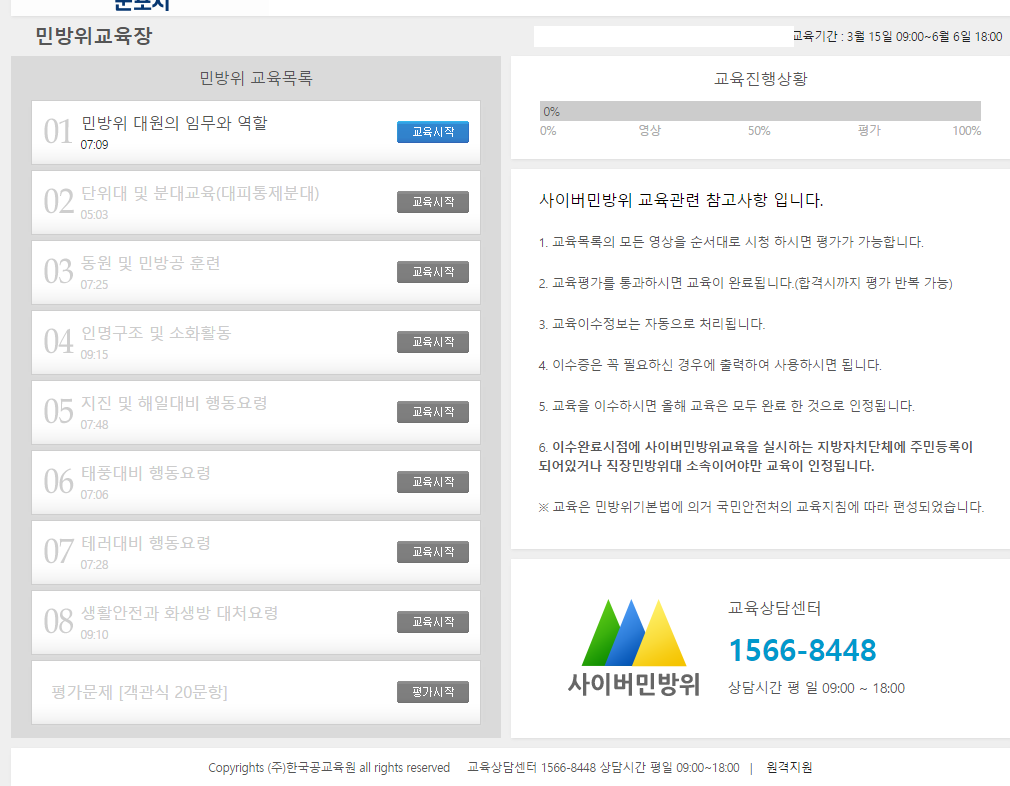Click 교육시작 for 지진 및 해일대비 행동요령
Viewport: 1010px width, 786px height.
(x=432, y=412)
